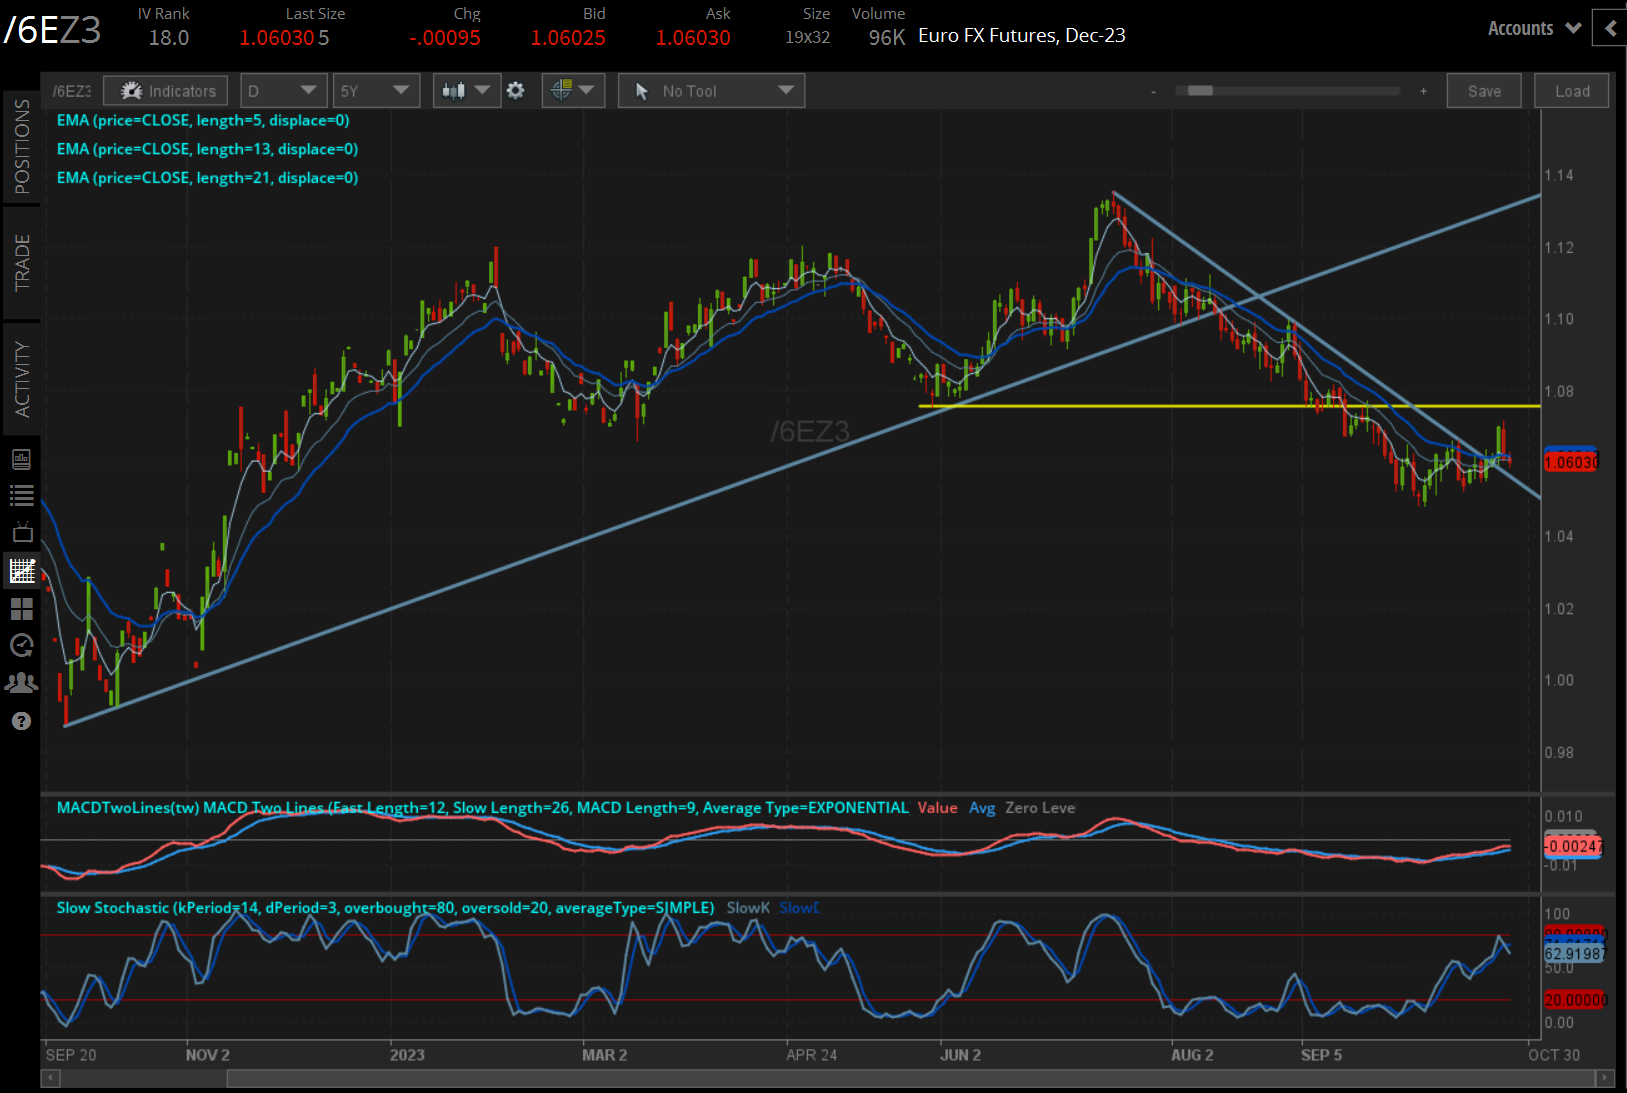Collapse panel with left arrow chevron
Viewport: 1627px width, 1093px height.
[x=1610, y=28]
